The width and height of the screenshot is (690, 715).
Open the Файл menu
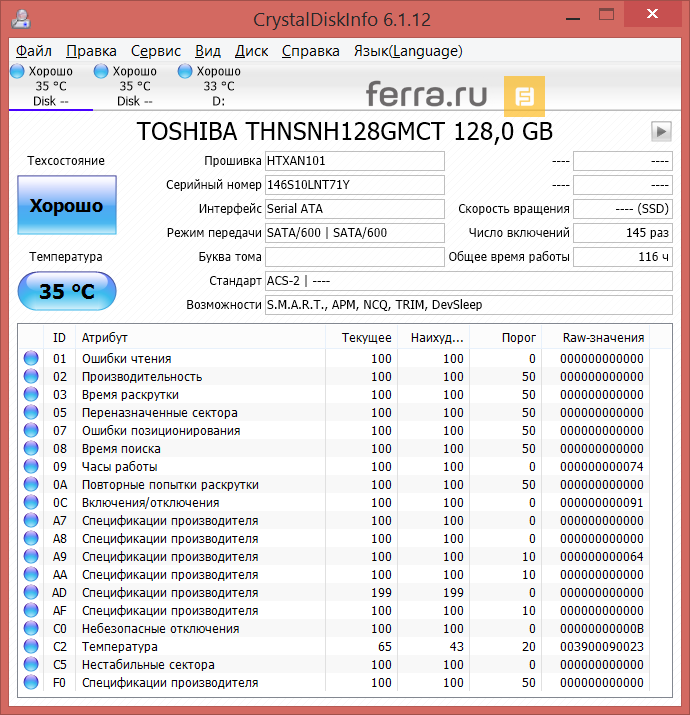[x=34, y=51]
